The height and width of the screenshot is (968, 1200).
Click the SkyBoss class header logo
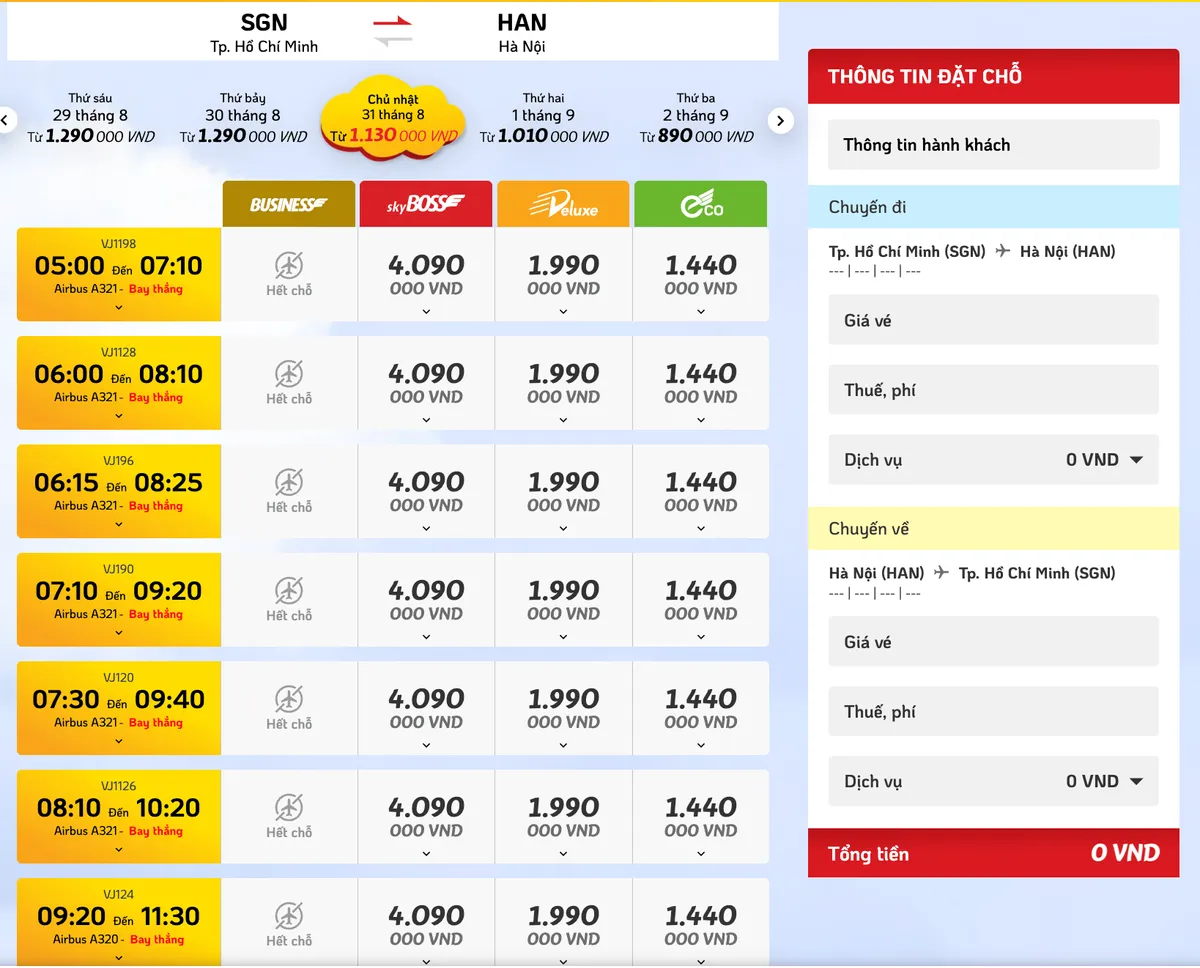[426, 204]
